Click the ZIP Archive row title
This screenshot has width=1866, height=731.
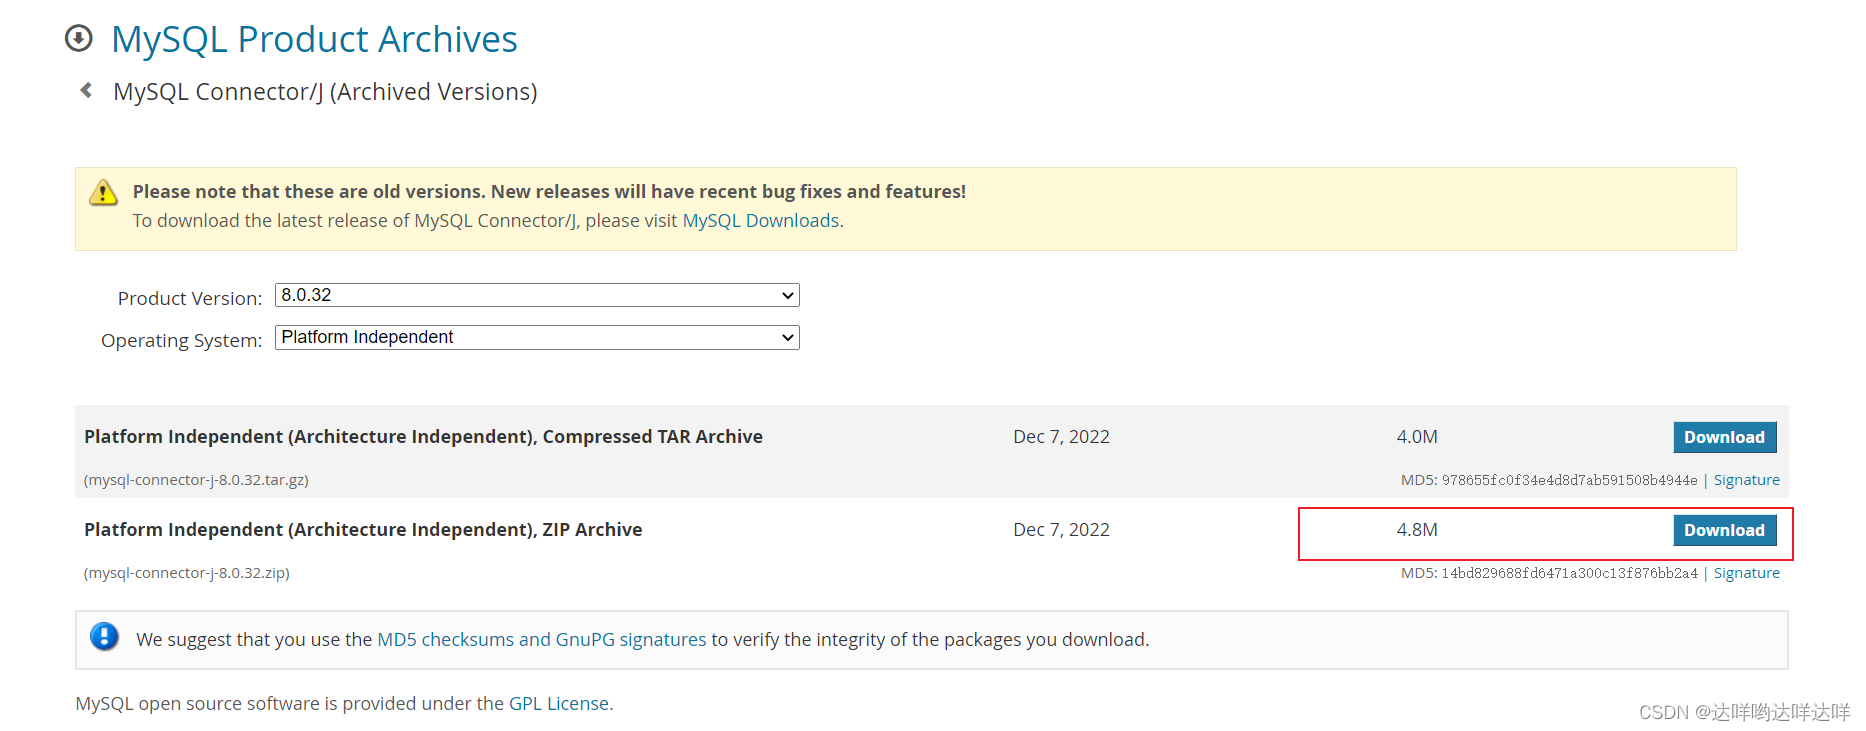coord(363,530)
